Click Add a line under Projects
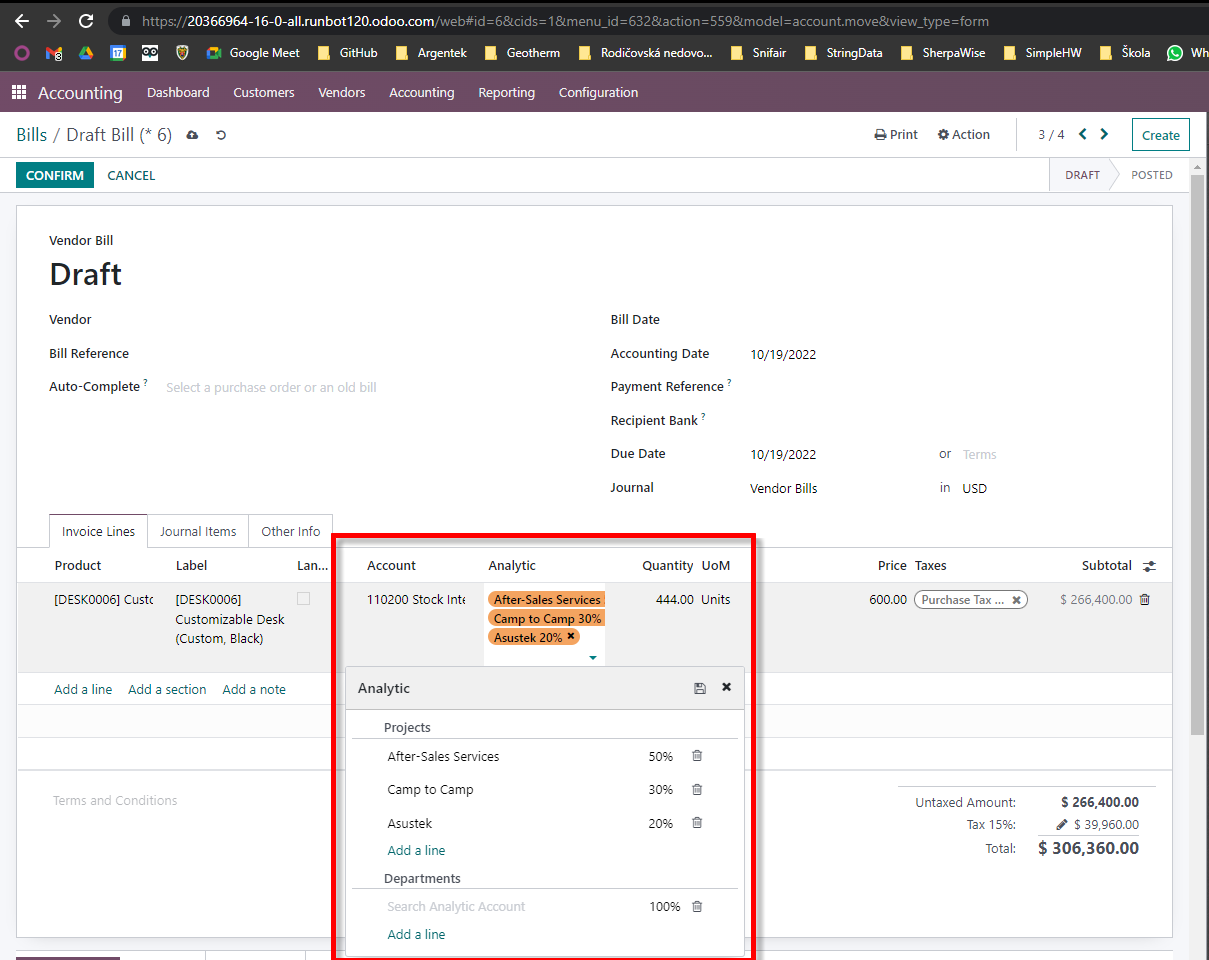Image resolution: width=1209 pixels, height=960 pixels. [416, 851]
